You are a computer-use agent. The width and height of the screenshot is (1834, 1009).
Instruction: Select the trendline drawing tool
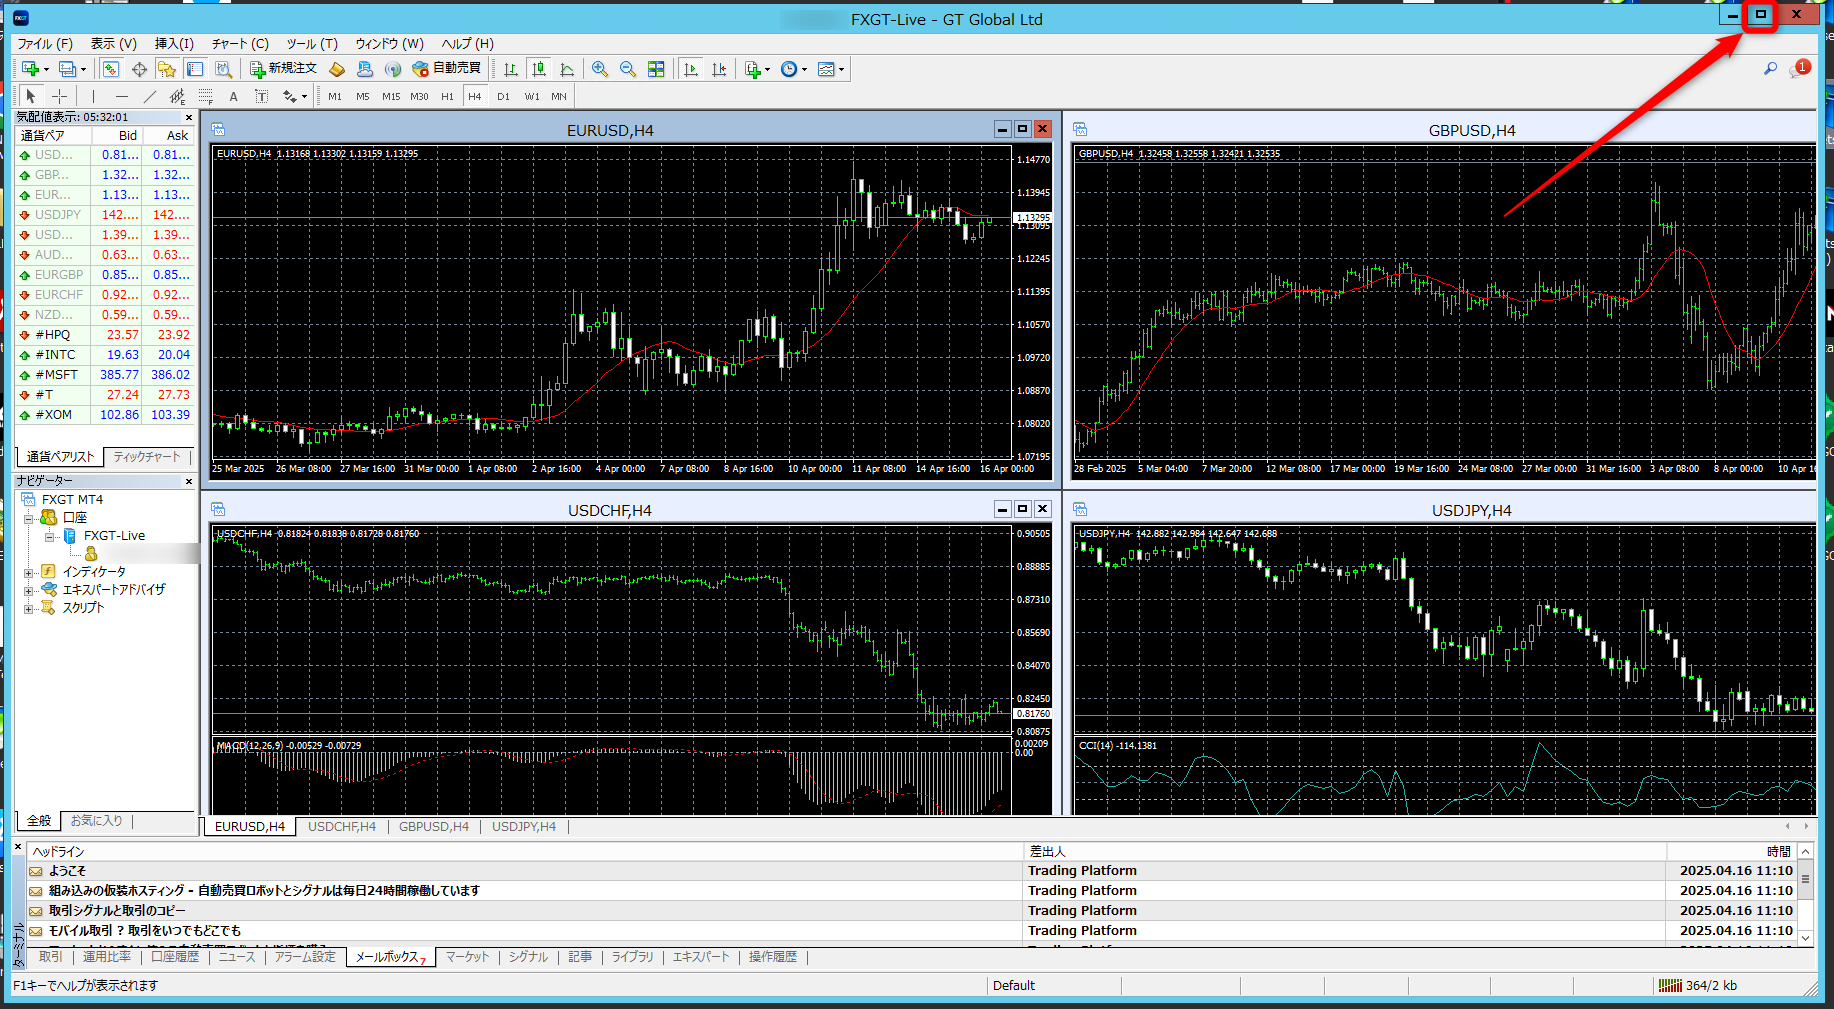(x=149, y=96)
